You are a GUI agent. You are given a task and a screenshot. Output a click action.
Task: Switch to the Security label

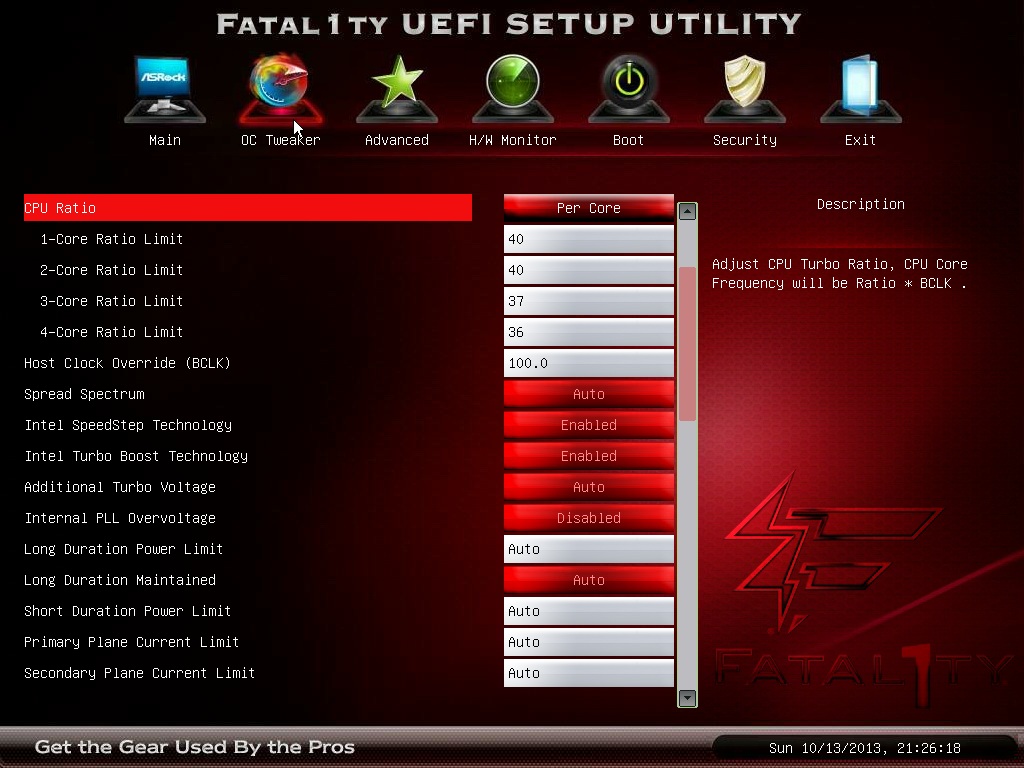pyautogui.click(x=744, y=140)
